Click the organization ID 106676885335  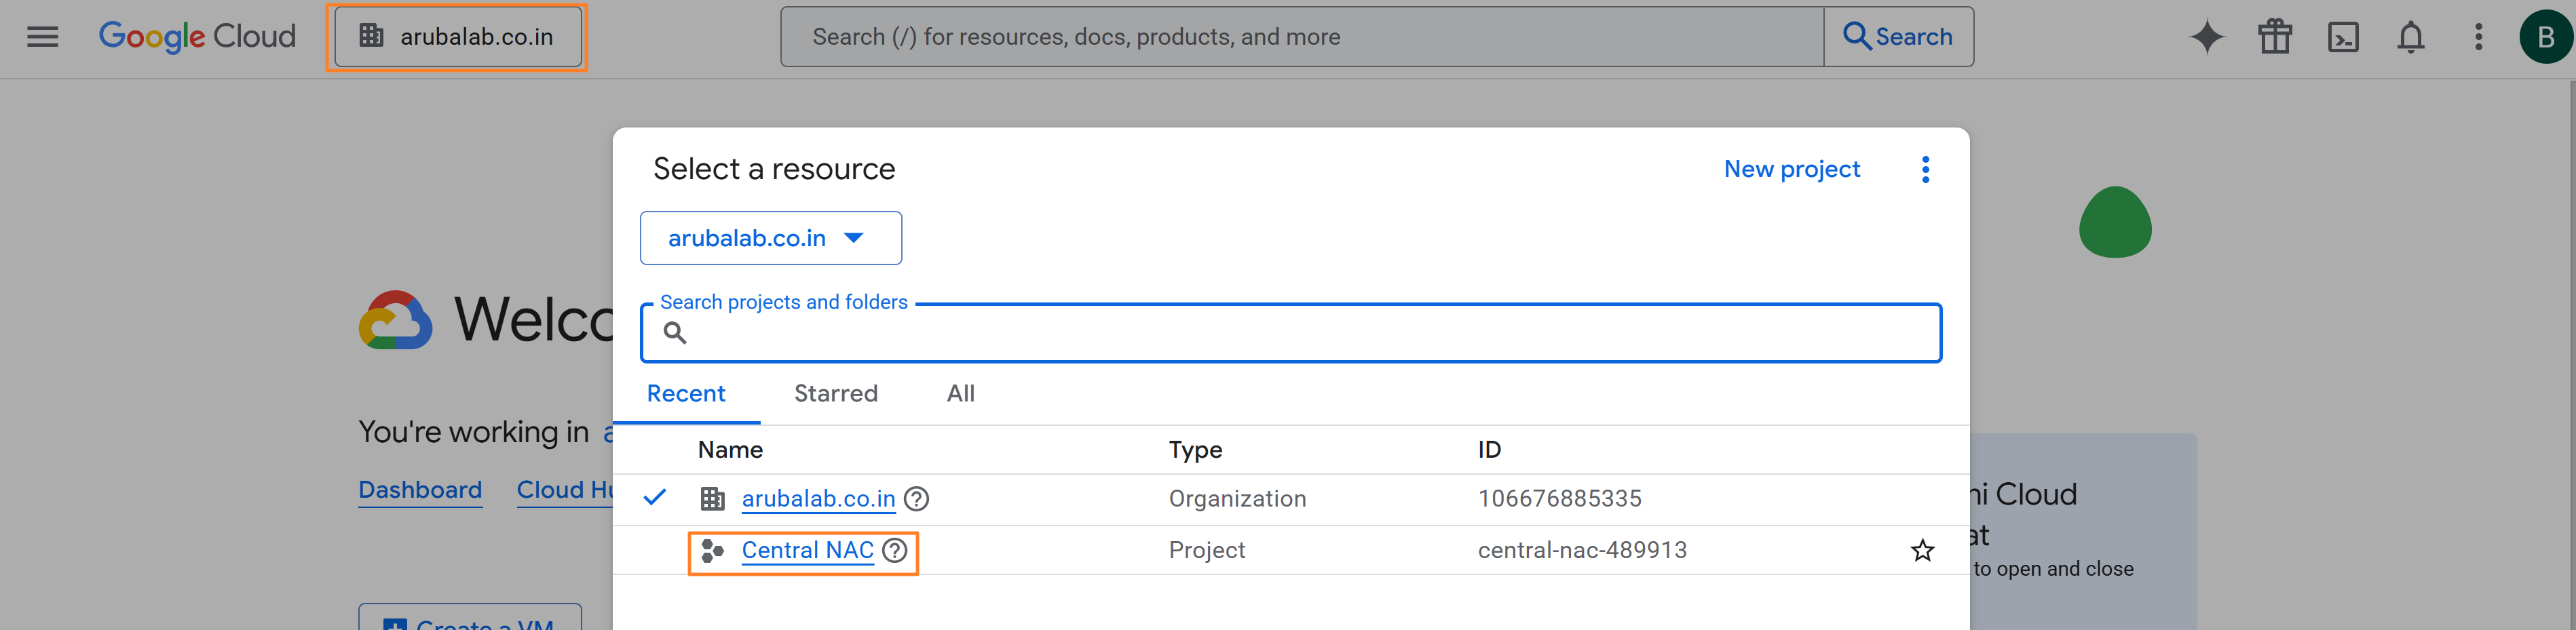1559,499
